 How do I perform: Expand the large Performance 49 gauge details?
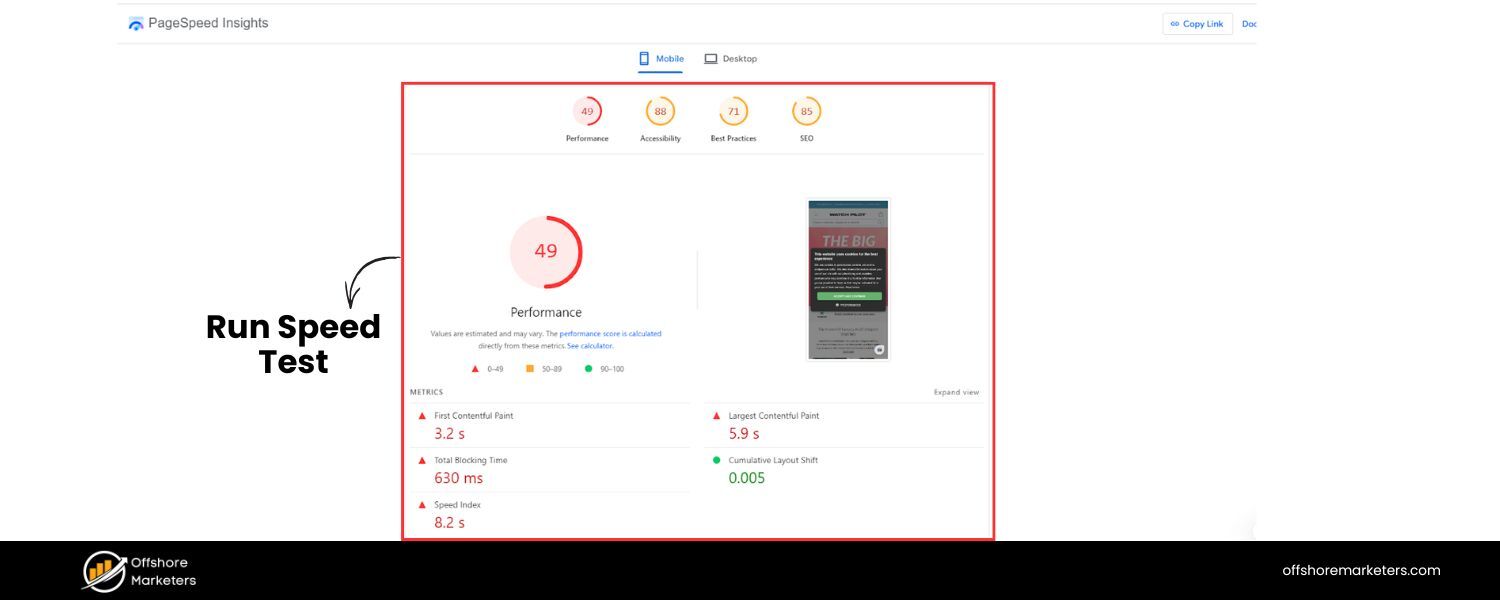pyautogui.click(x=546, y=252)
